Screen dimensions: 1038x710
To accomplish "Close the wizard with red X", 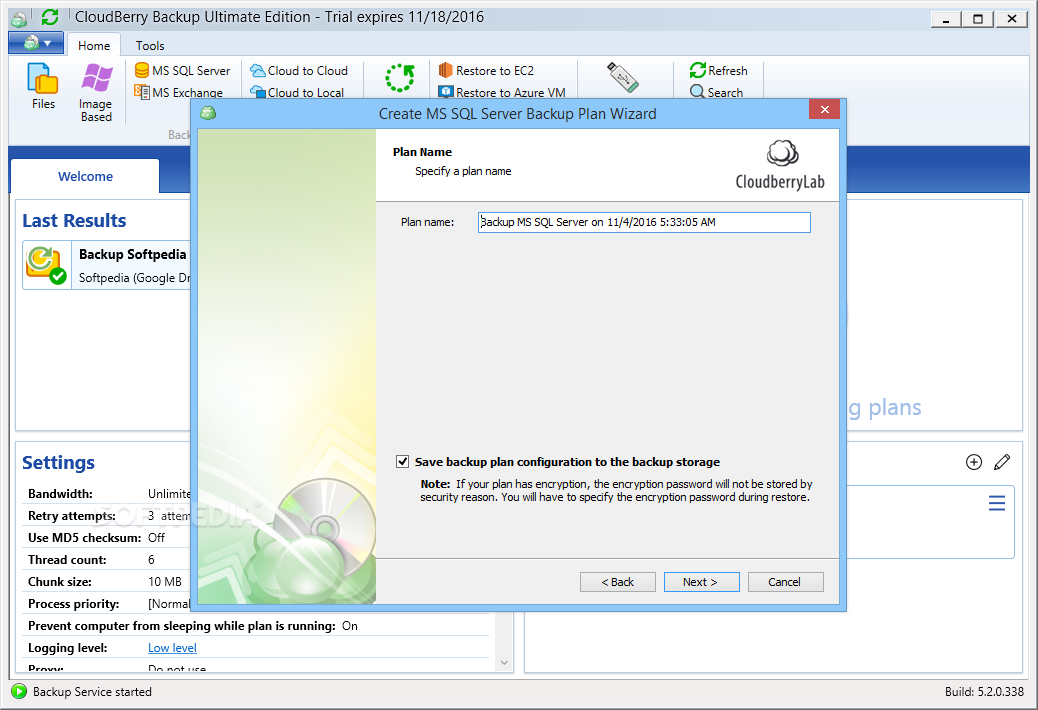I will [824, 110].
